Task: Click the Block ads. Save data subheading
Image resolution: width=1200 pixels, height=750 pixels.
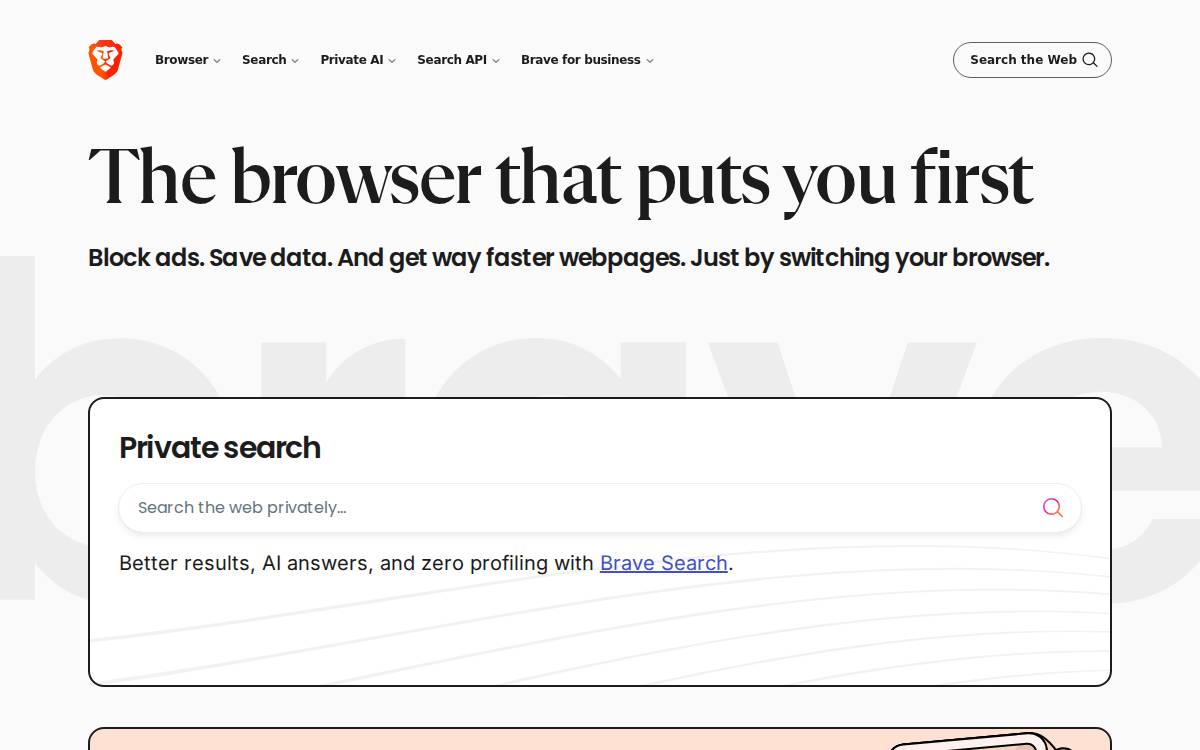Action: [x=568, y=258]
